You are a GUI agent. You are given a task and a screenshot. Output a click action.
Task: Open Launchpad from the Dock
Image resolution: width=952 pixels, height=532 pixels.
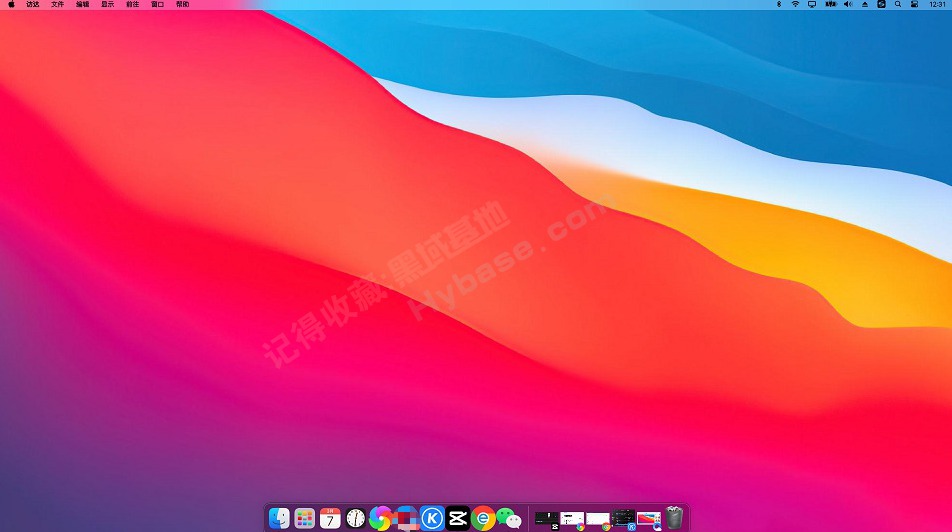[305, 518]
